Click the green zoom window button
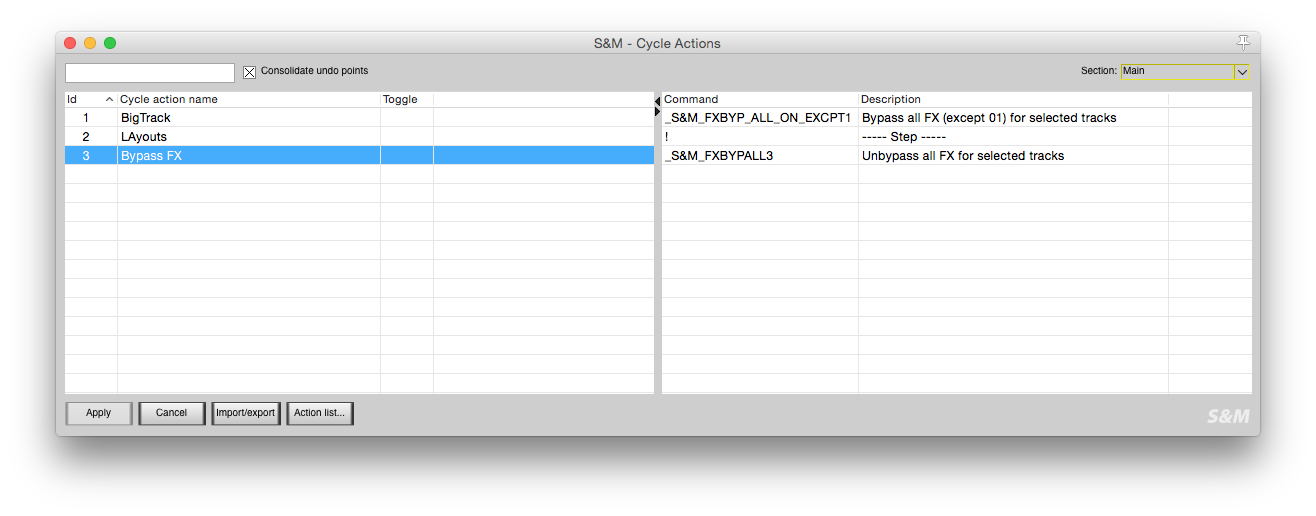The width and height of the screenshot is (1316, 516). click(110, 43)
